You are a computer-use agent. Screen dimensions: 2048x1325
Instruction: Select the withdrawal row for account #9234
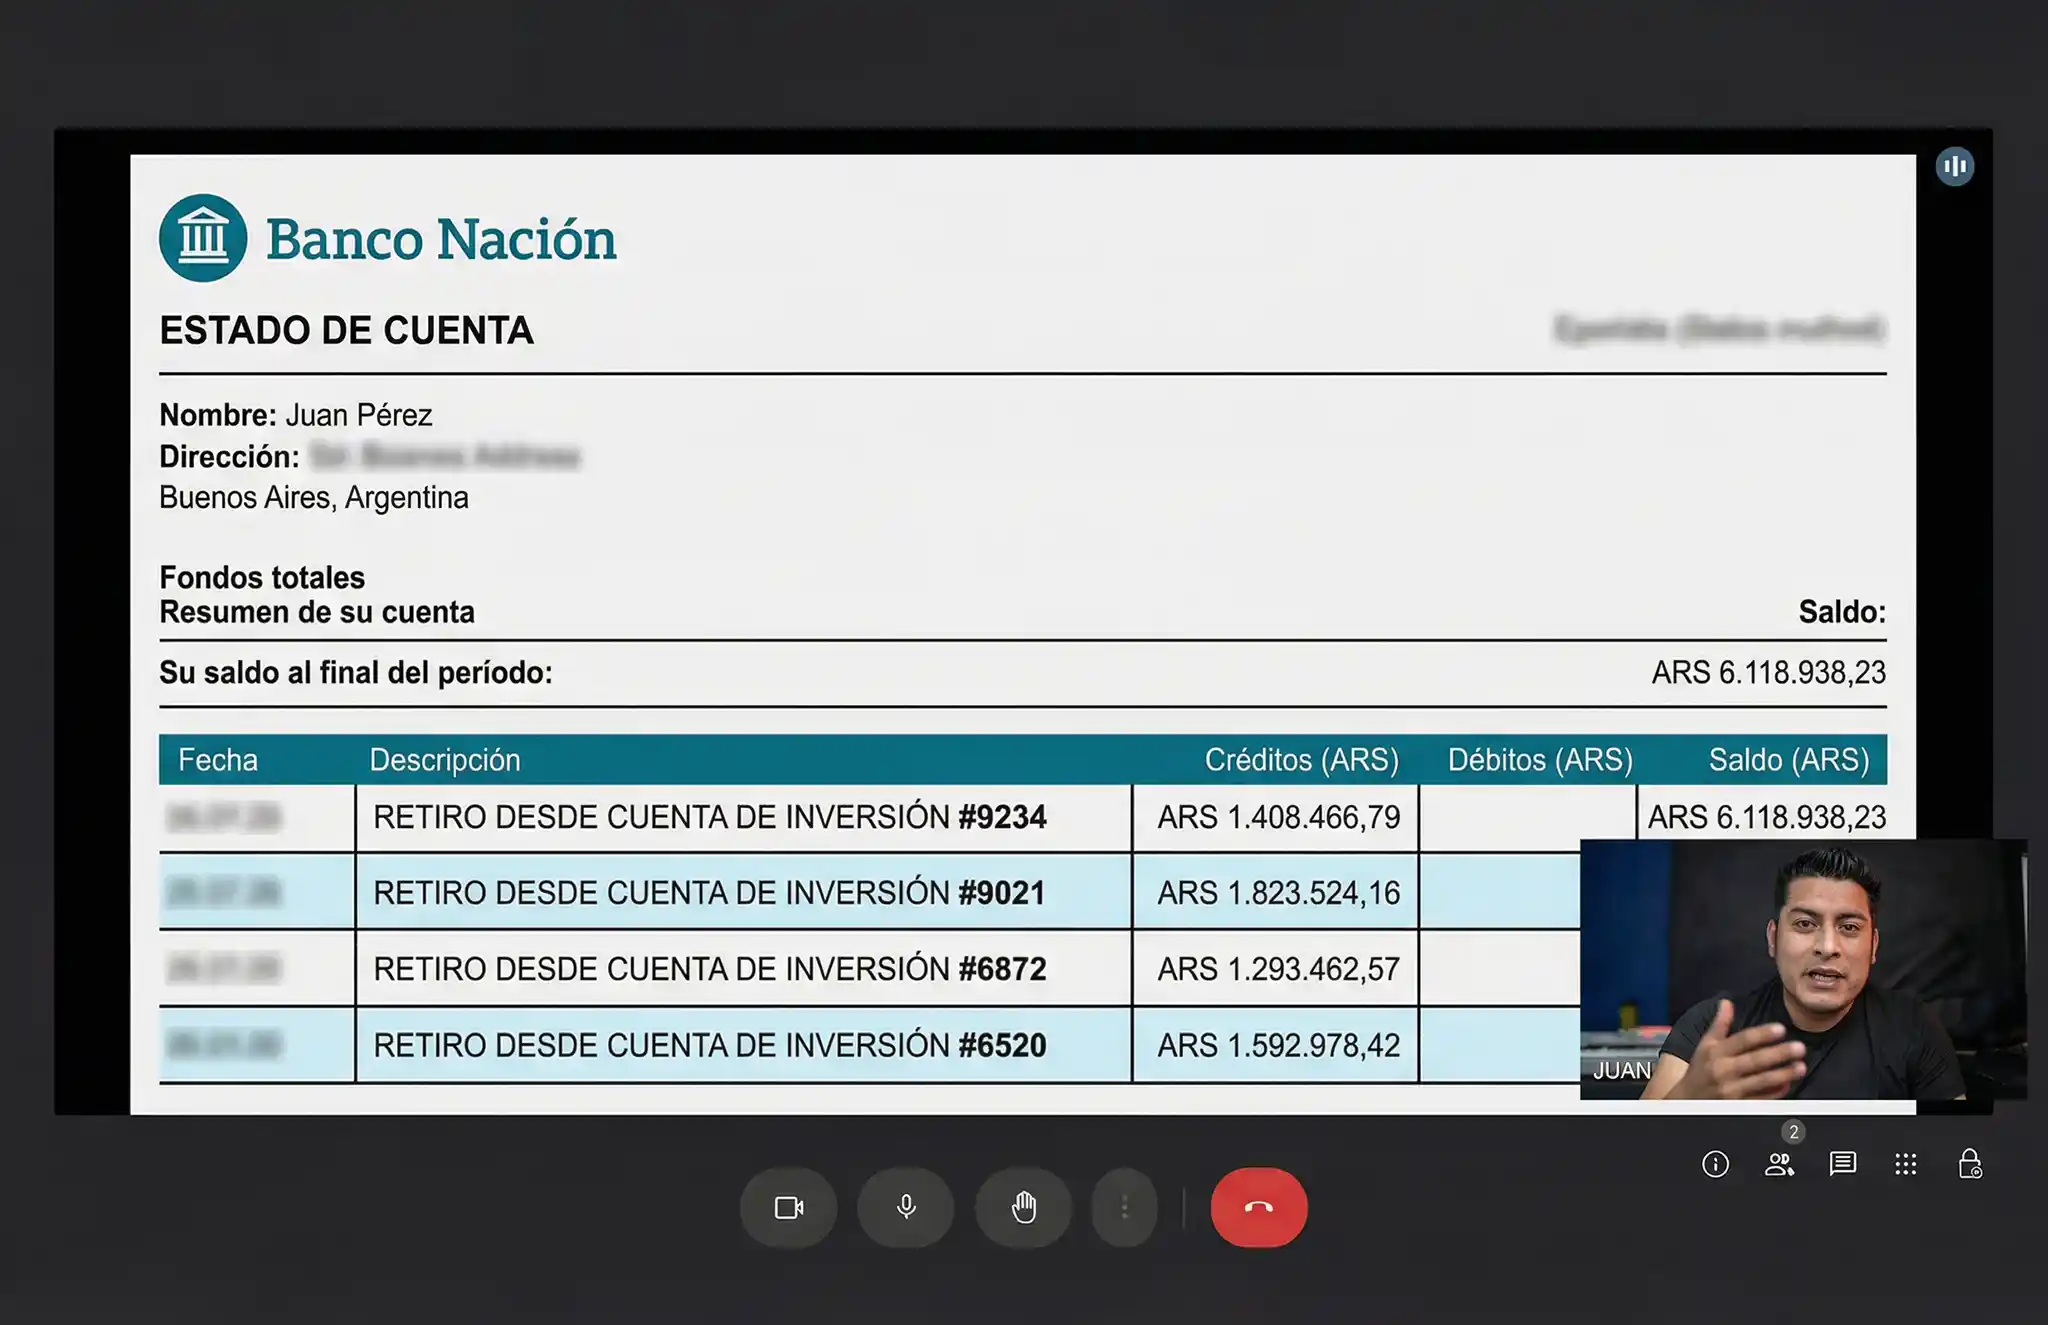click(x=709, y=817)
